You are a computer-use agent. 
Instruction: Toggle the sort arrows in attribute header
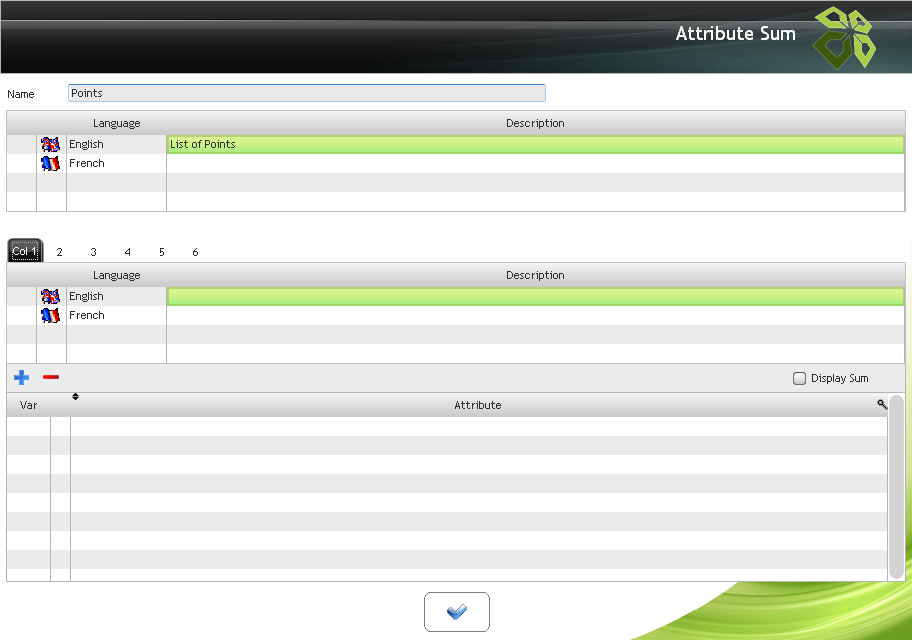(75, 397)
